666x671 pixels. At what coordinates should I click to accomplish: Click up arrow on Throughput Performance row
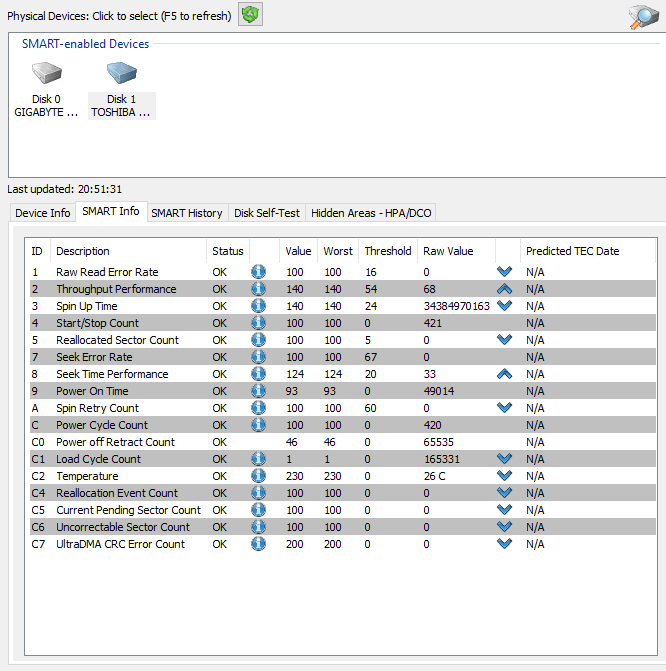pyautogui.click(x=505, y=289)
